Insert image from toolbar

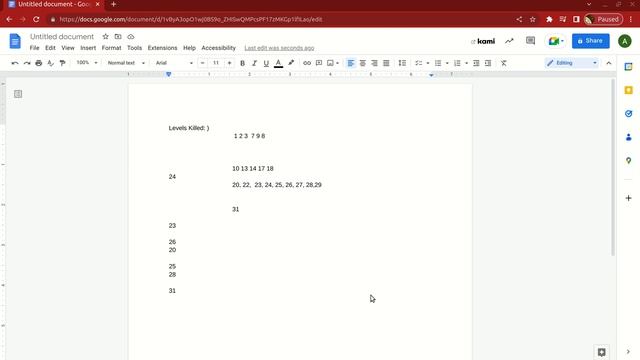coord(330,63)
